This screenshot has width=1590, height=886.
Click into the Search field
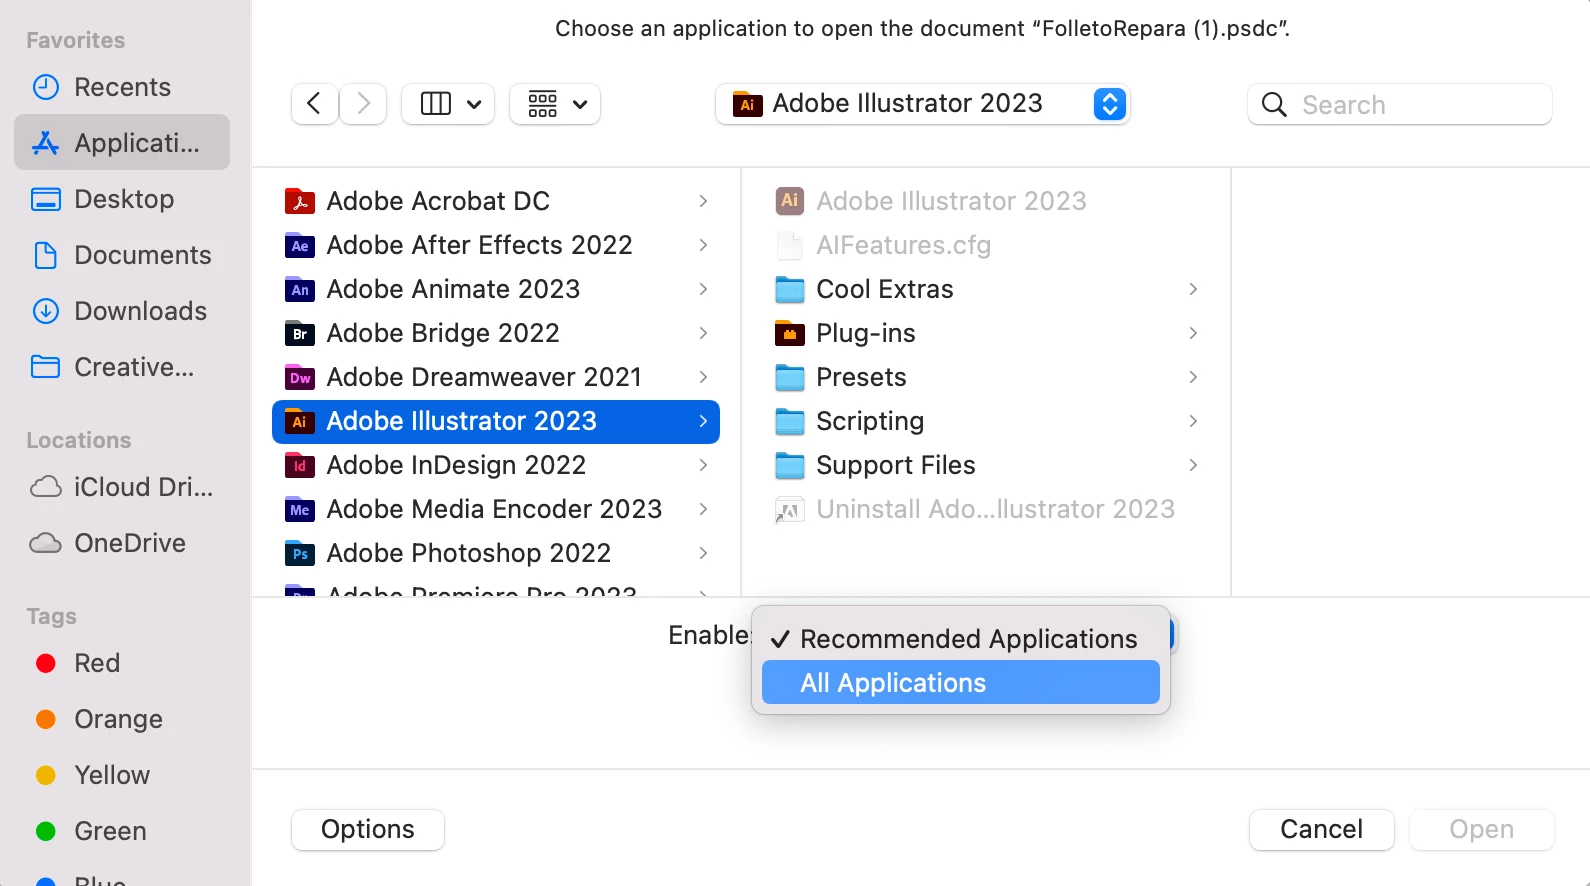[1400, 105]
